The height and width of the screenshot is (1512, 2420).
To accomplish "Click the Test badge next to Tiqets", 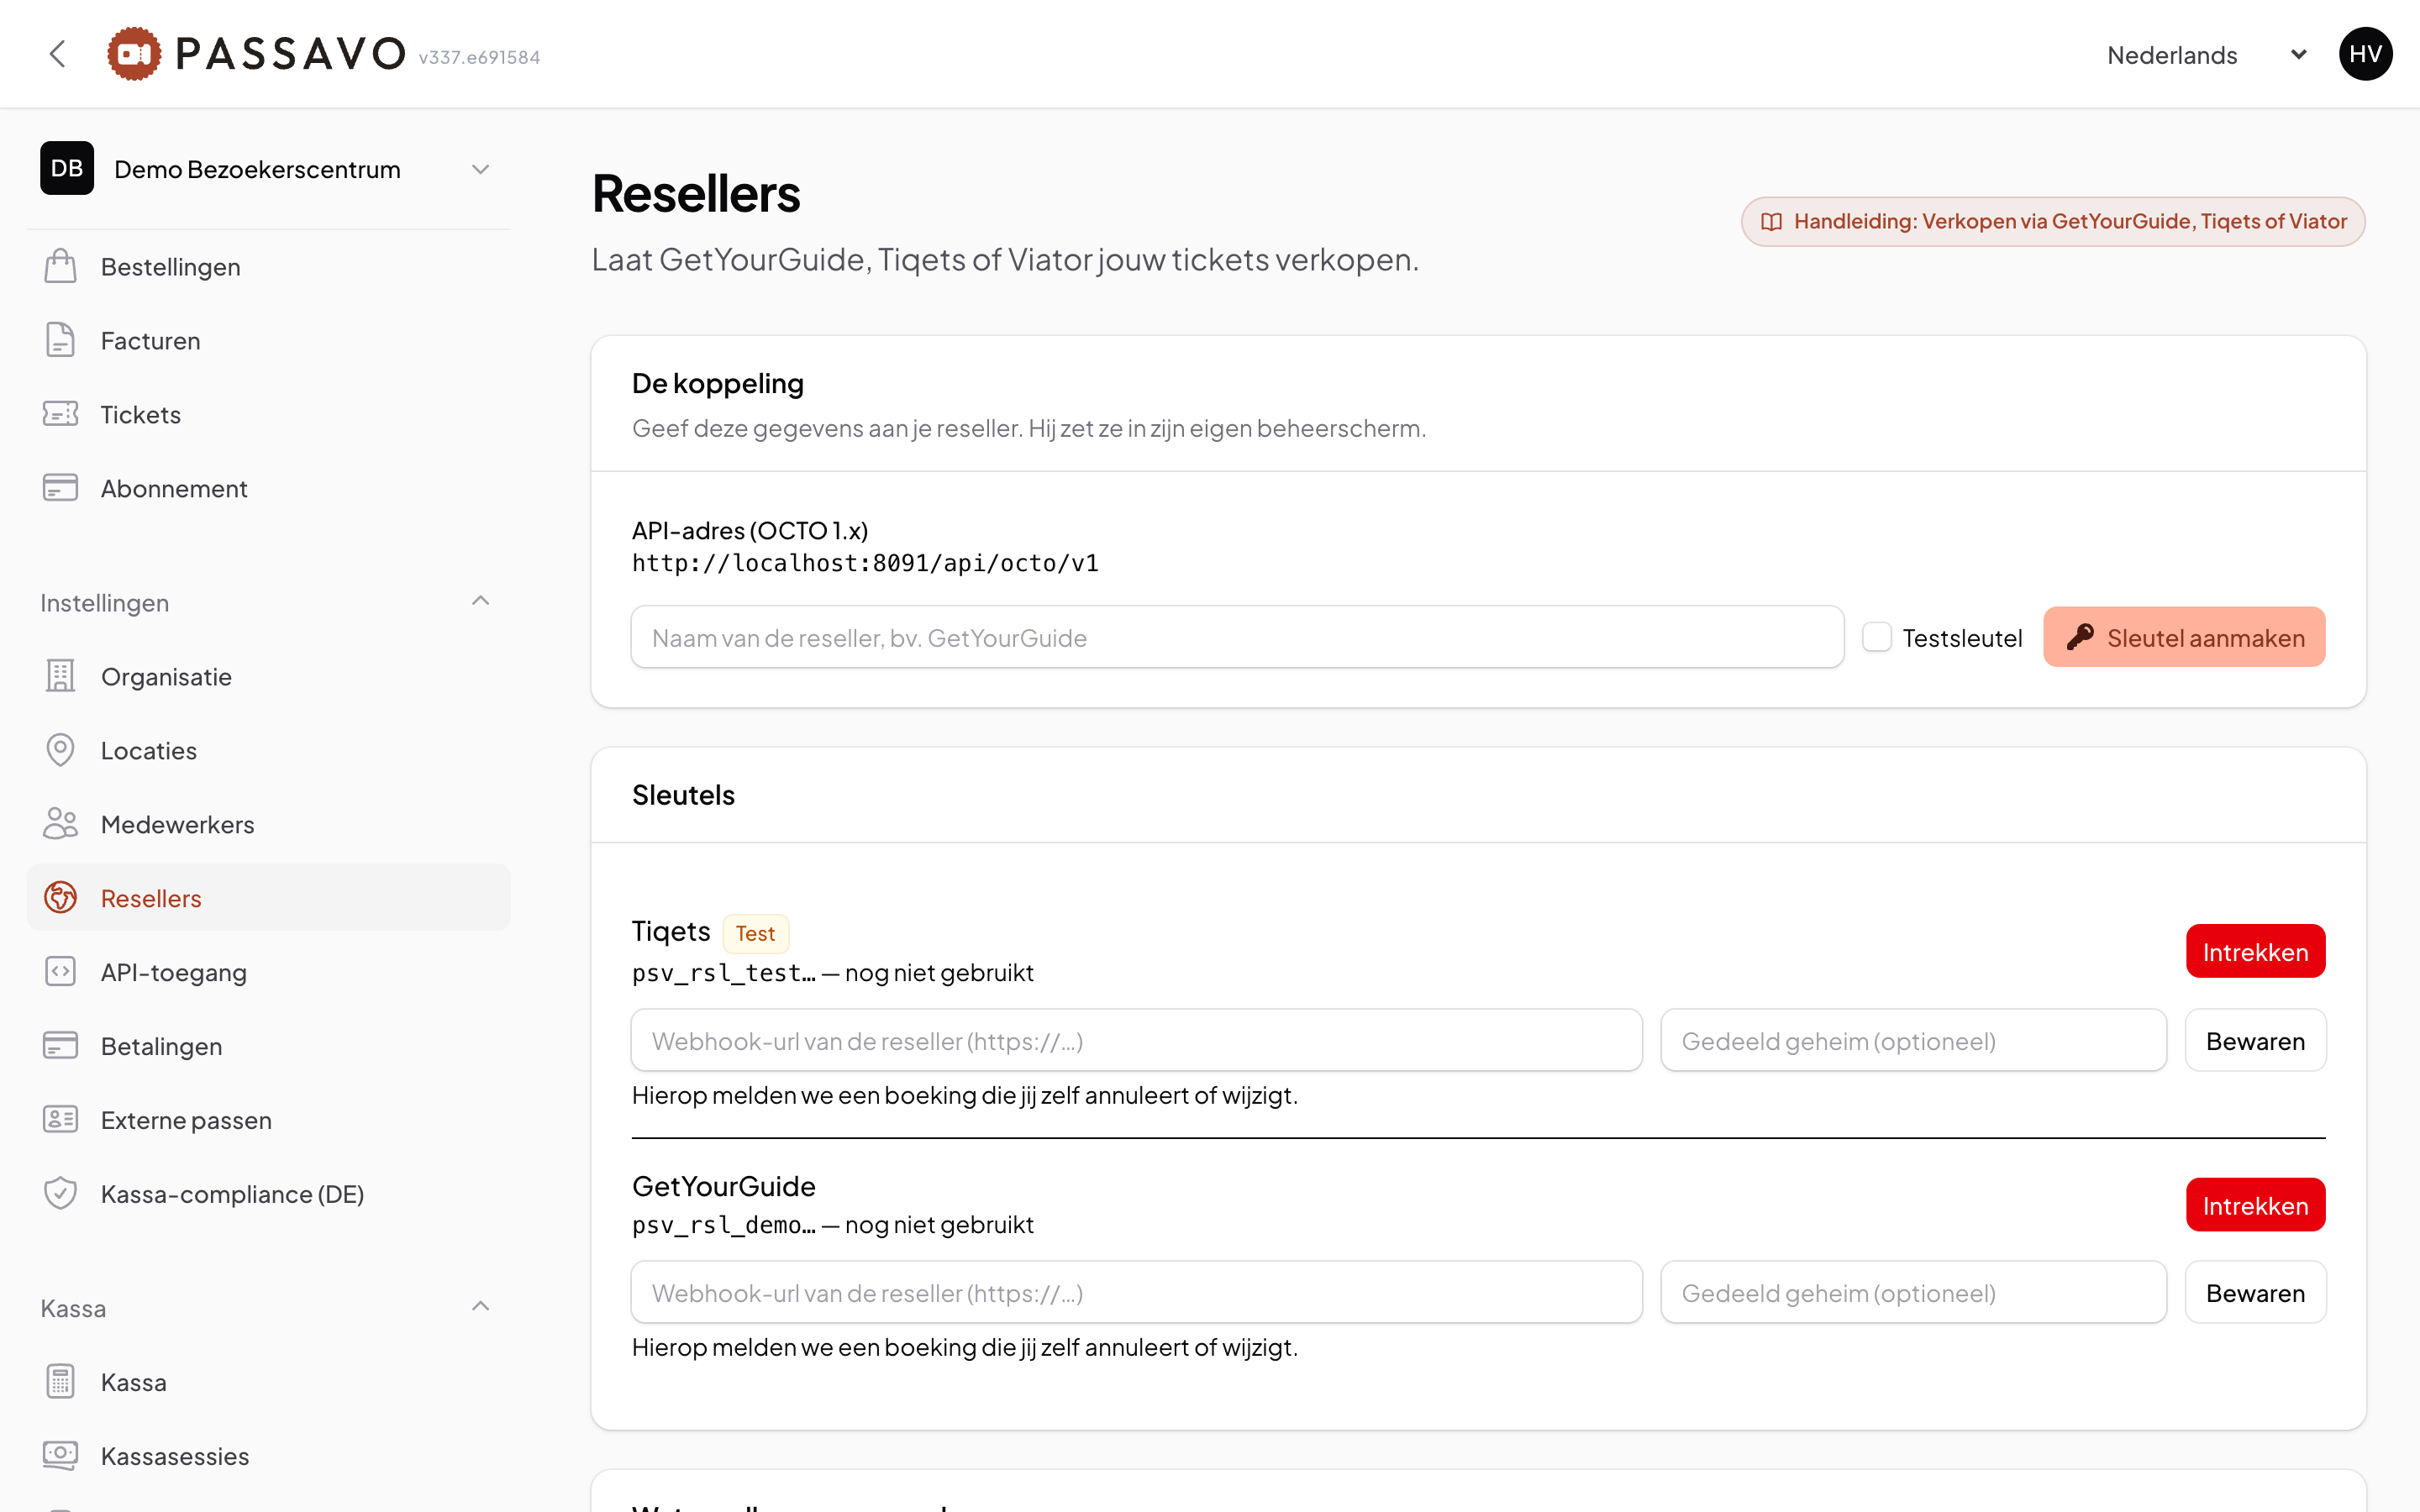I will coord(755,933).
